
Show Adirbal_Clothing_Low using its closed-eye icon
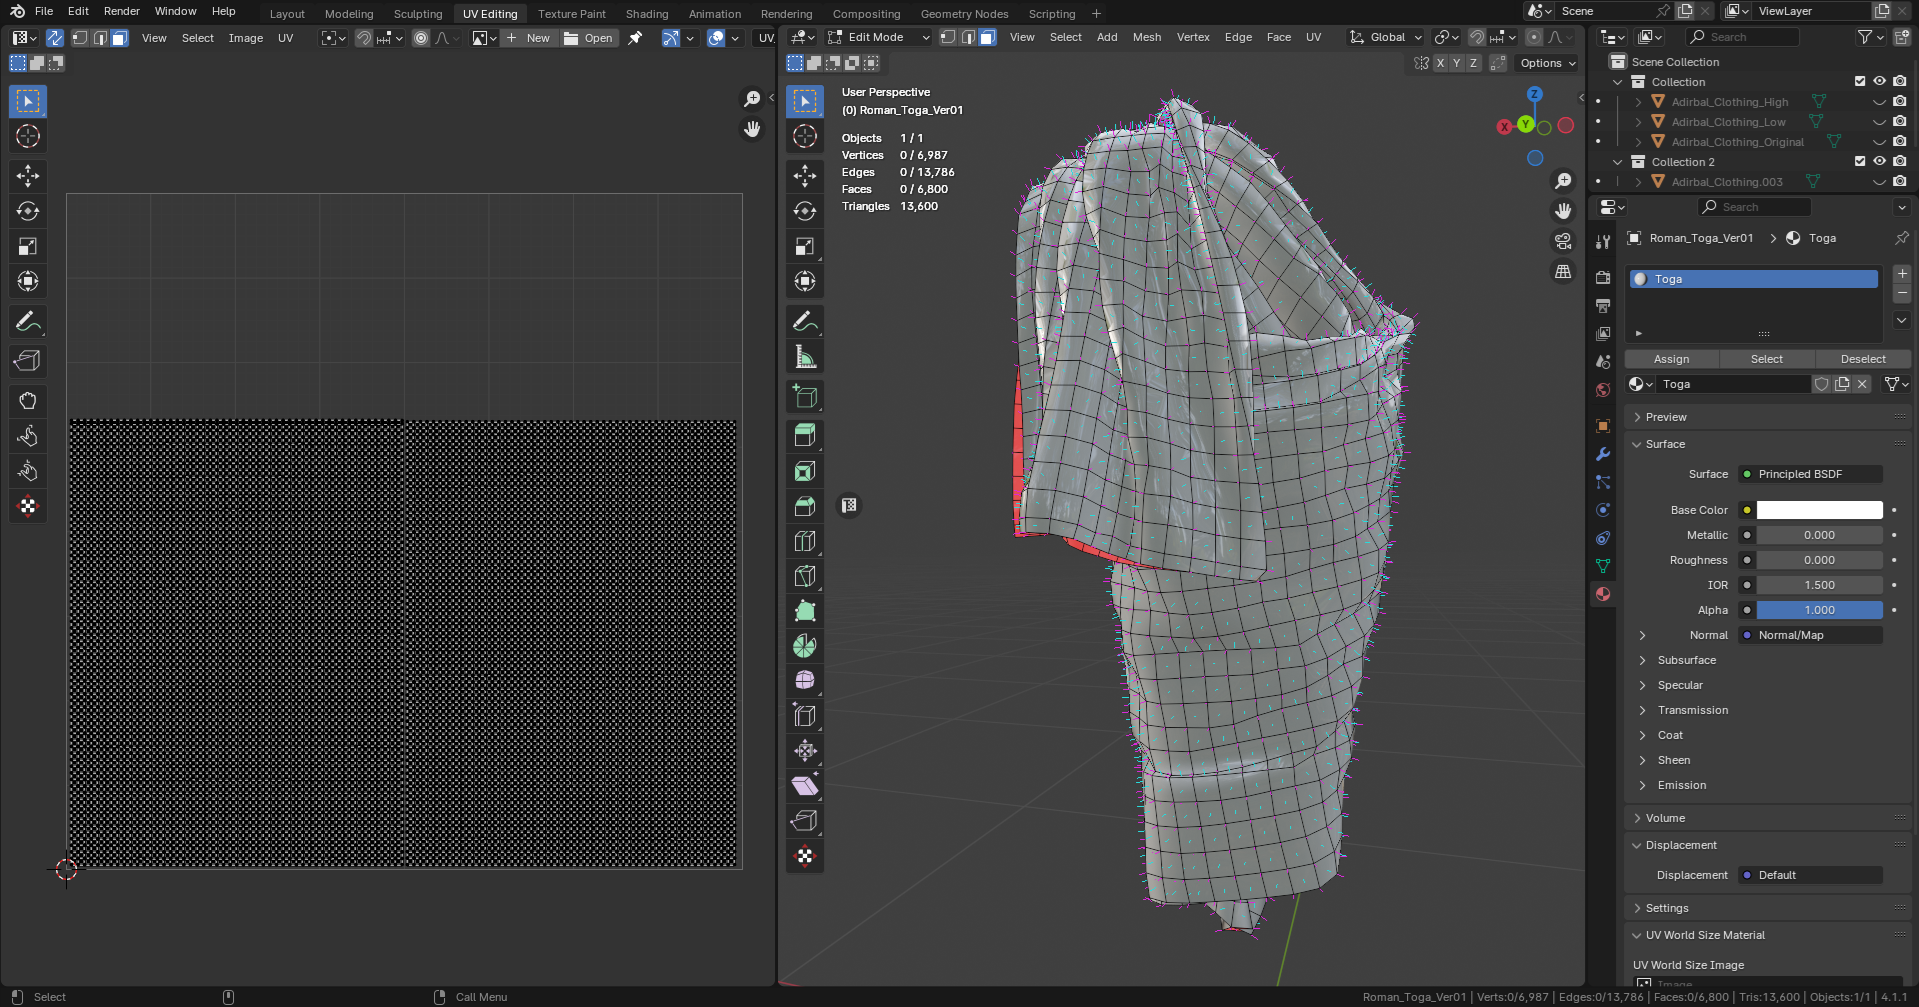[1880, 122]
